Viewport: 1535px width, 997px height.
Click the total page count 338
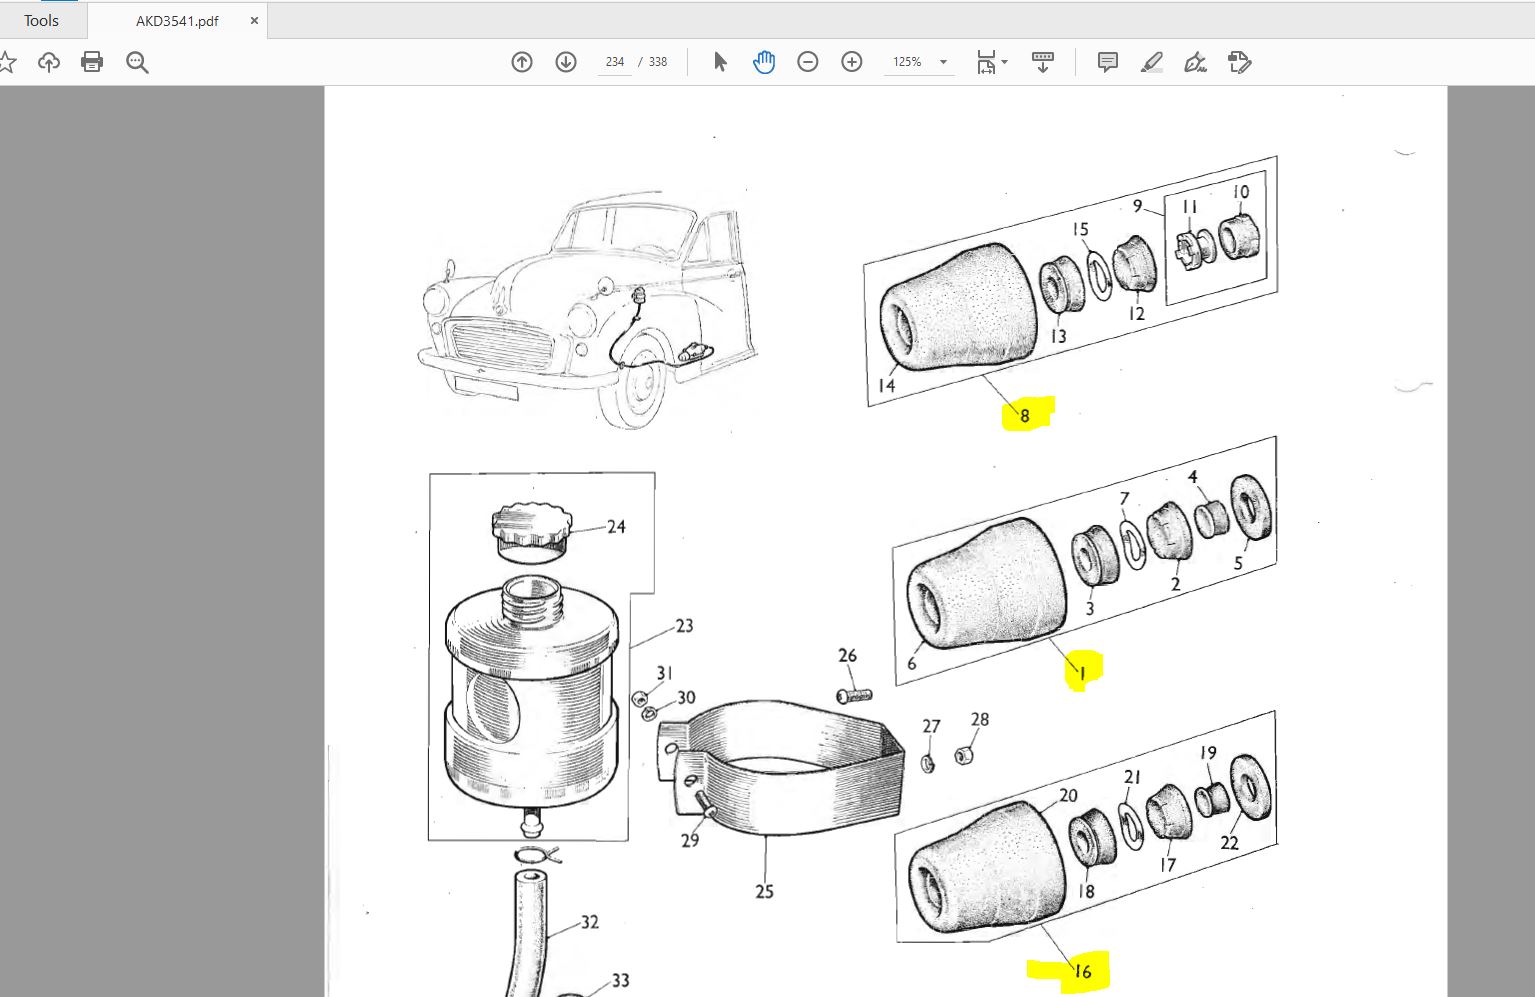[x=658, y=62]
